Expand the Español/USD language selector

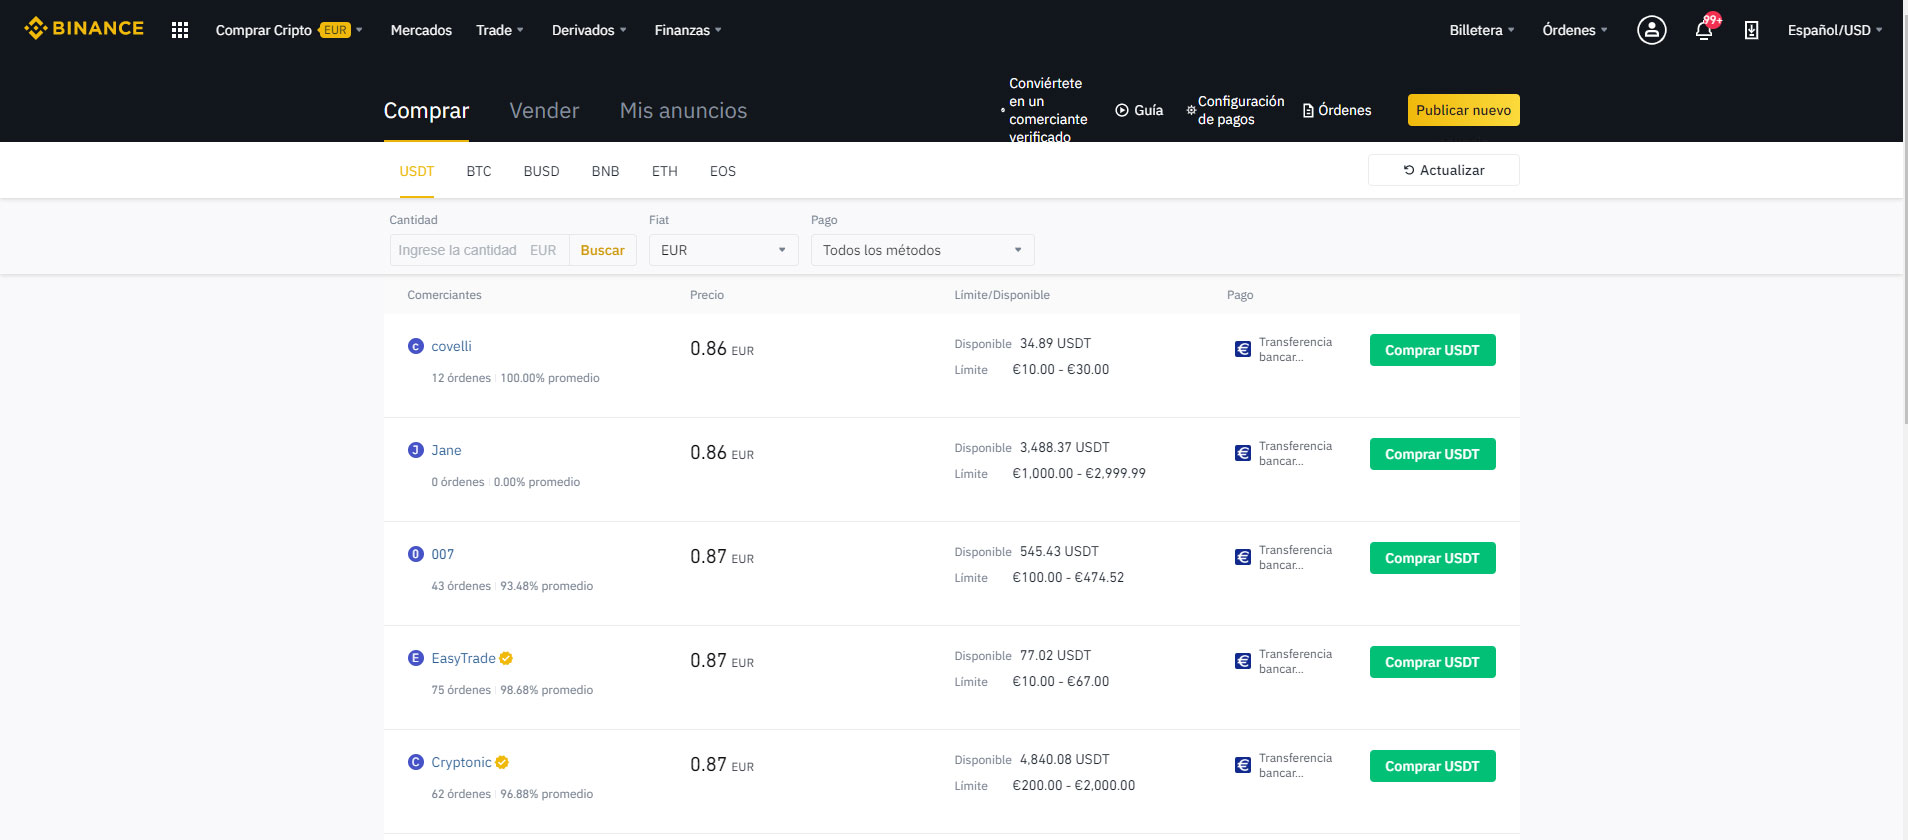coord(1834,30)
